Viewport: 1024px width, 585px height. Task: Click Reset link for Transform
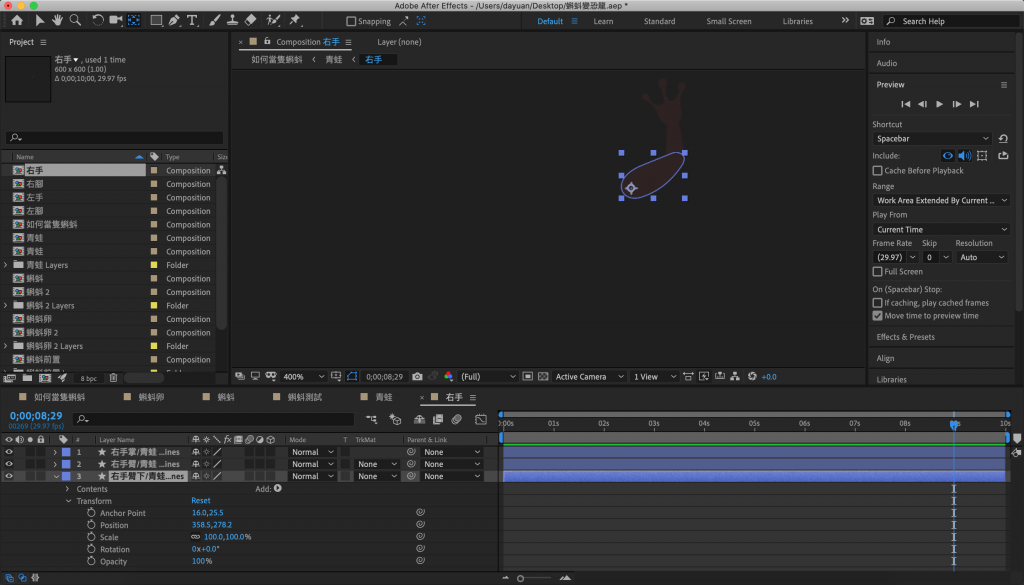click(200, 501)
